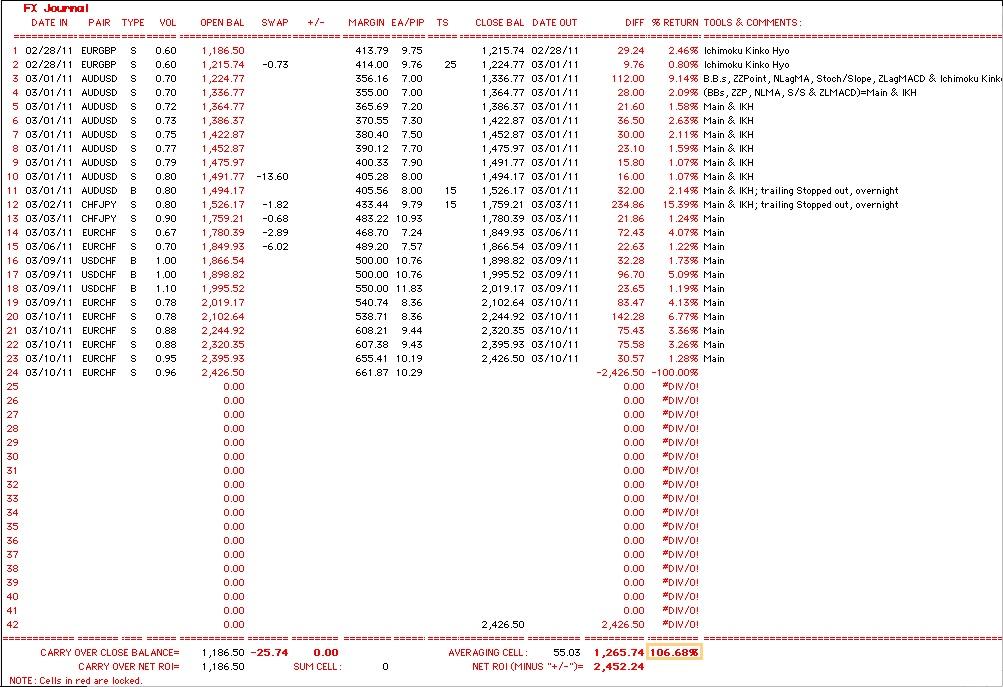Screen dimensions: 1003x687
Task: Select the TOOLS & COMMENTS header
Action: click(x=752, y=22)
